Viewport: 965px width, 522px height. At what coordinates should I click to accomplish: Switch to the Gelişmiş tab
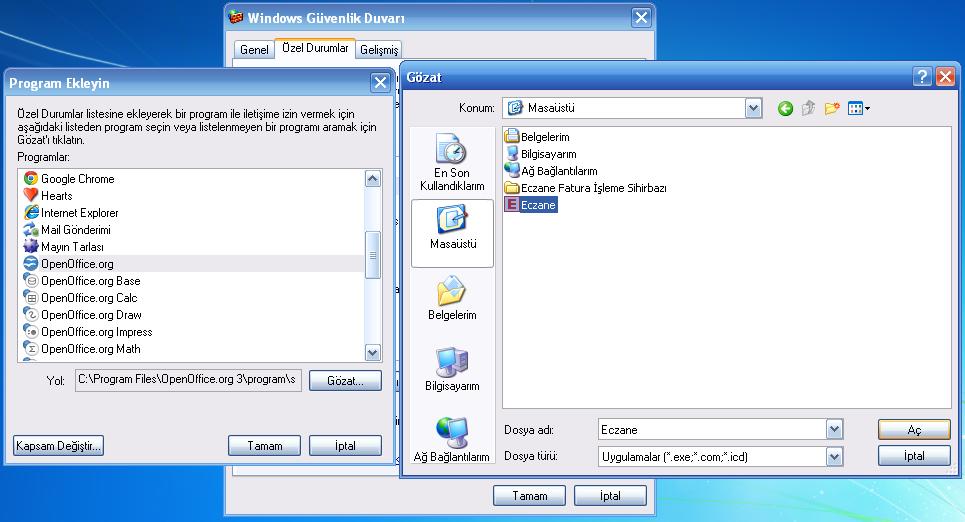[379, 50]
